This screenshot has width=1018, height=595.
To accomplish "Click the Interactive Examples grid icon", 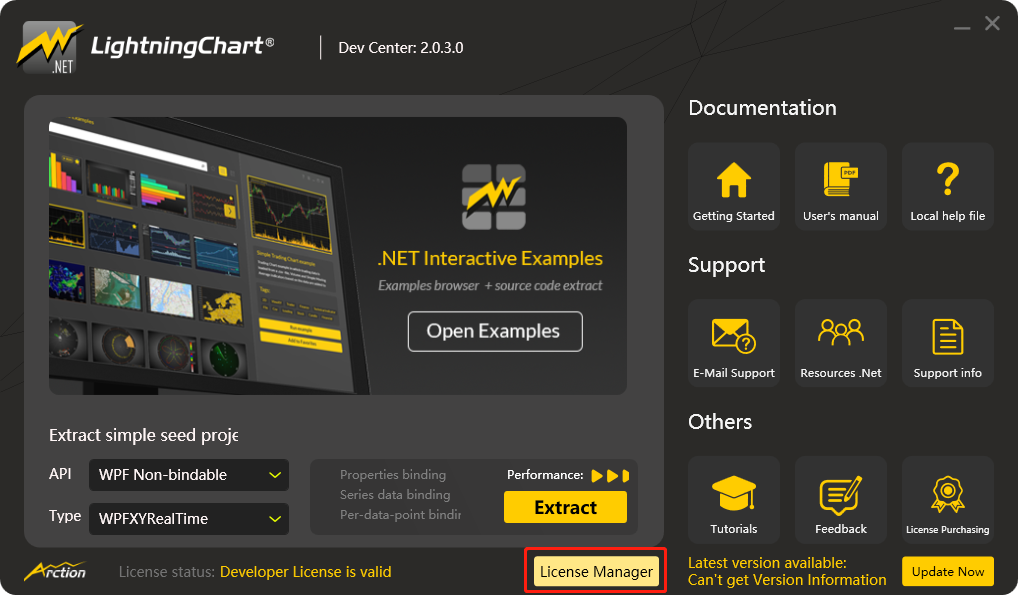I will click(x=493, y=197).
